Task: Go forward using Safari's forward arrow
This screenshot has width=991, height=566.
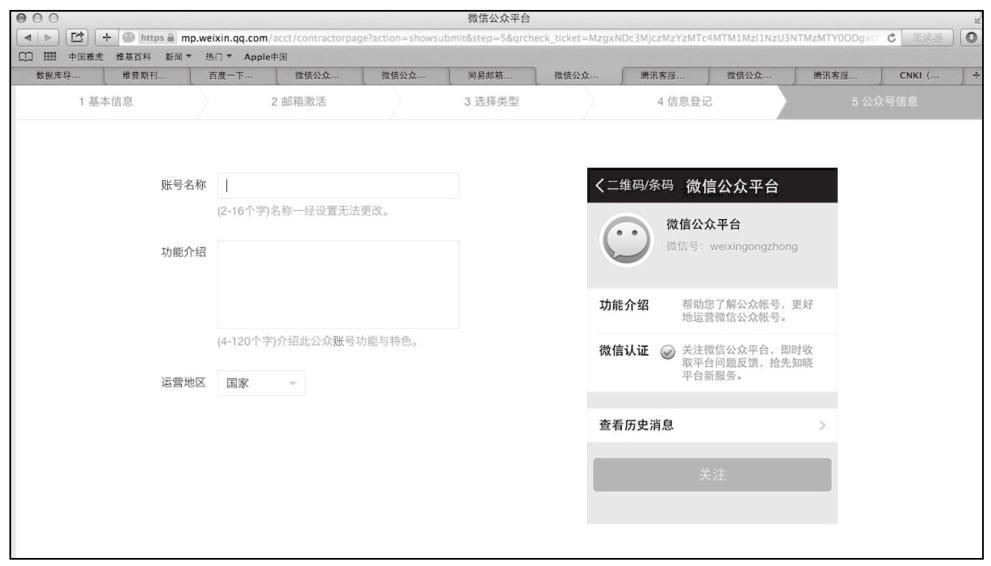Action: tap(48, 38)
